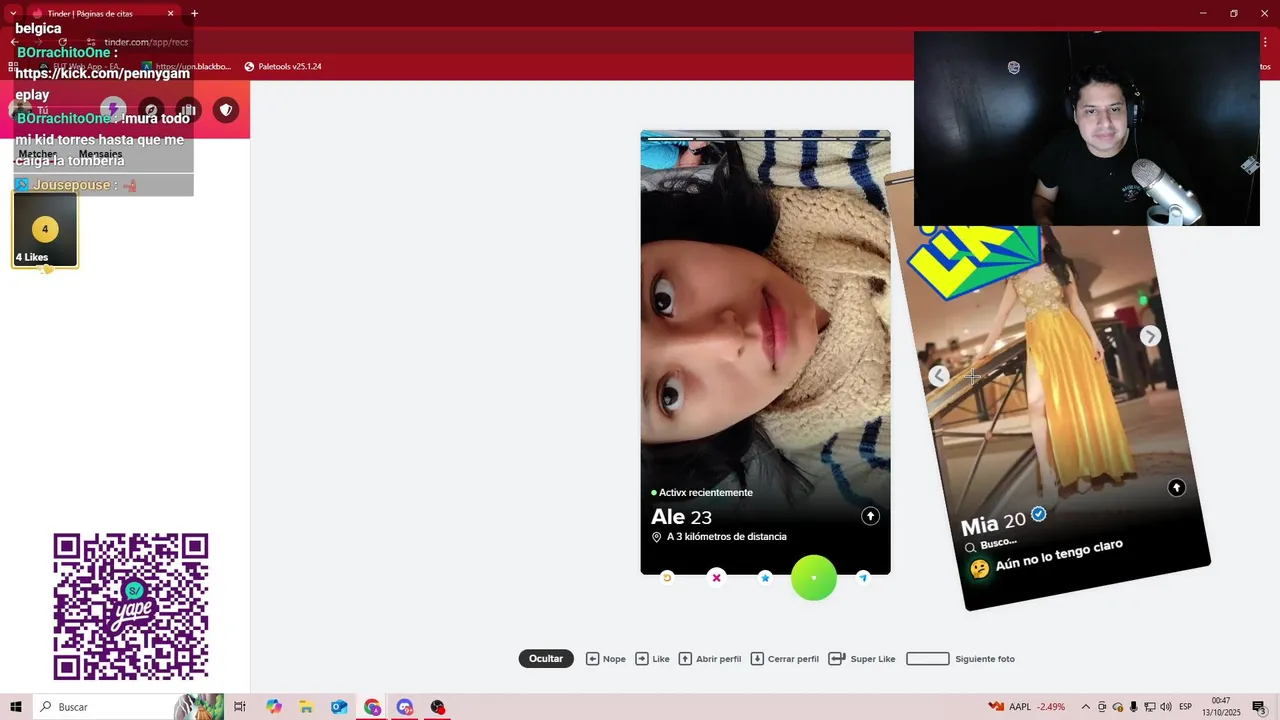Viewport: 1280px width, 720px height.
Task: Click the Rewind button under Ale's card
Action: click(x=667, y=577)
